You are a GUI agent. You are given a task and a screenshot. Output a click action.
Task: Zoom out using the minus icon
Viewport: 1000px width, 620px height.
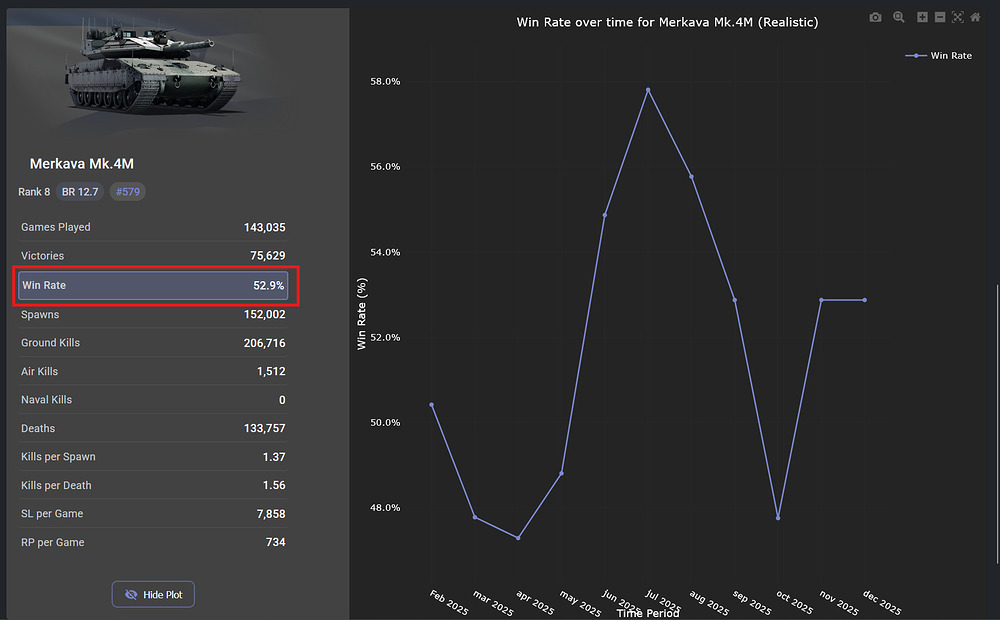click(x=940, y=17)
